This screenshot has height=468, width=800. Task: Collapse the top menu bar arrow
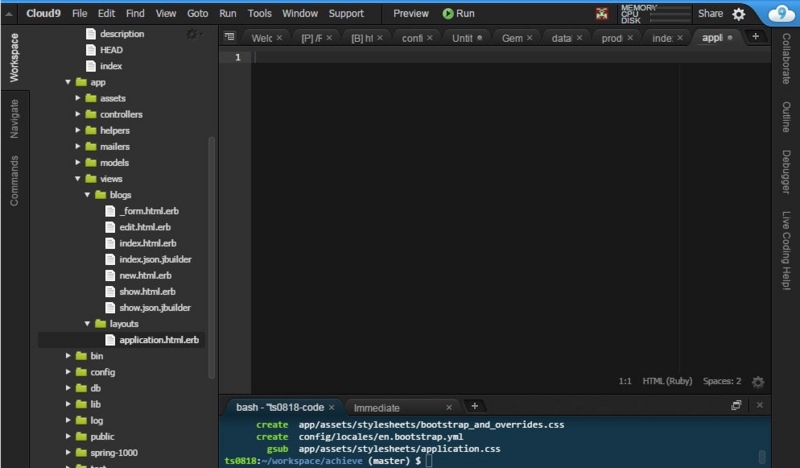[9, 14]
